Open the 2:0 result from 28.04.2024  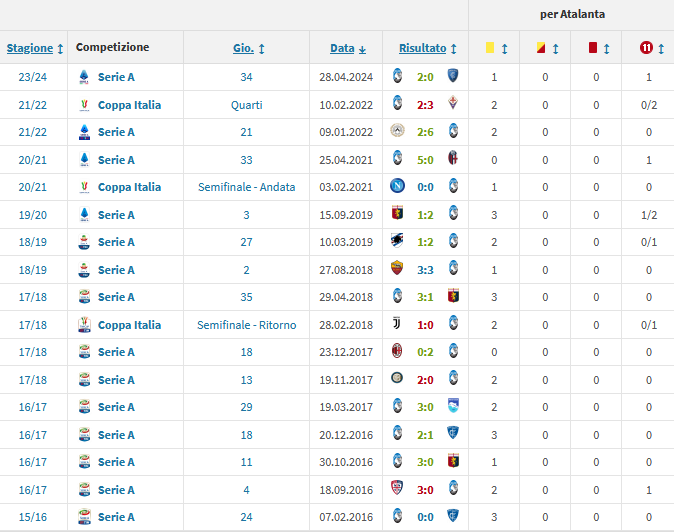(x=425, y=77)
